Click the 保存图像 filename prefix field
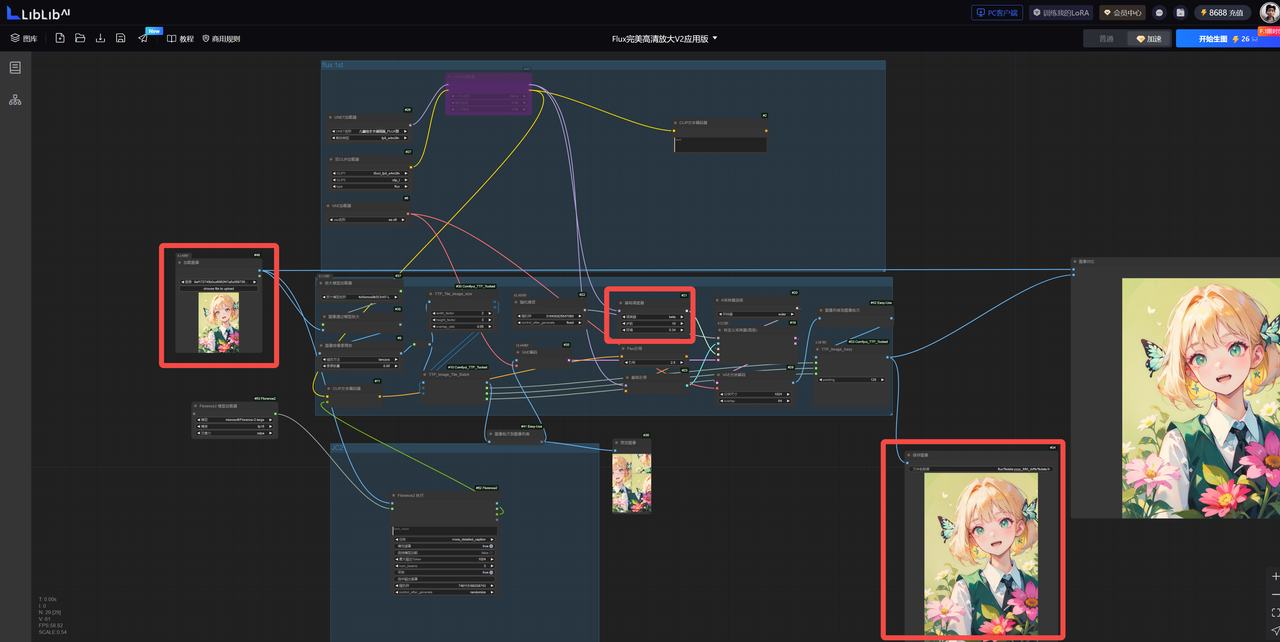This screenshot has height=642, width=1280. click(x=981, y=468)
